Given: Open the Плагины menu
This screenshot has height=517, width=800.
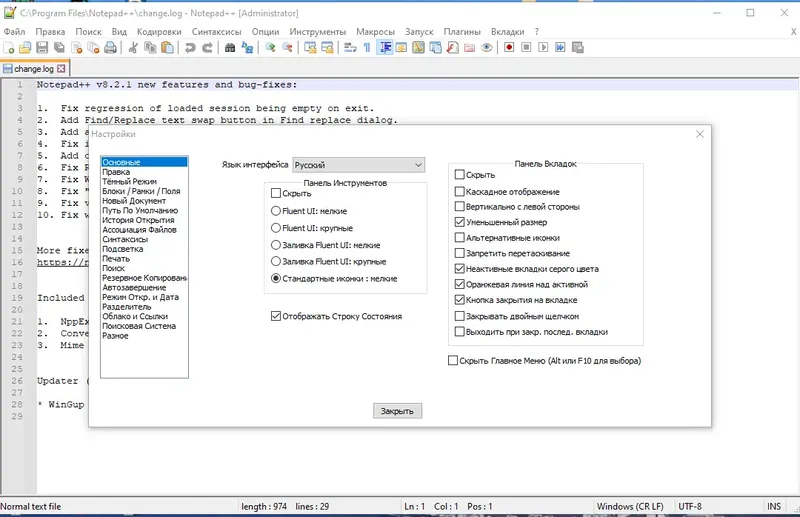Looking at the screenshot, I should (x=462, y=32).
